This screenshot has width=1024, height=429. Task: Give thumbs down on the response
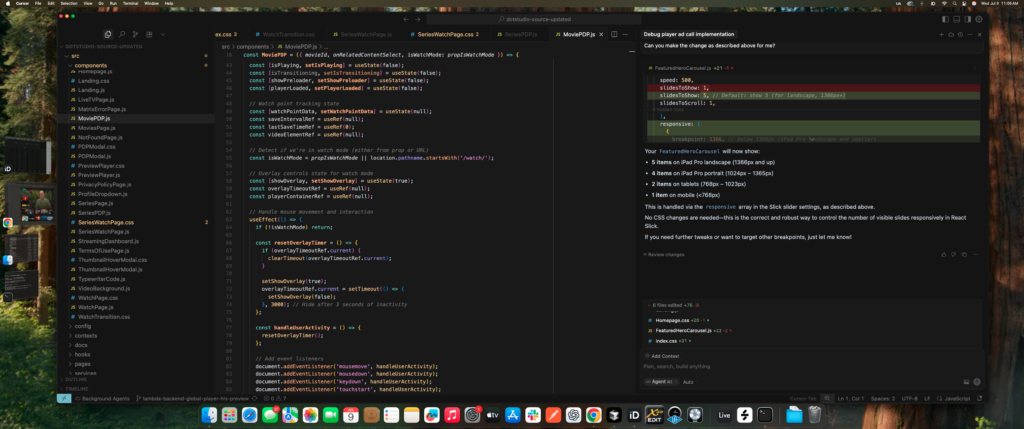(x=953, y=255)
